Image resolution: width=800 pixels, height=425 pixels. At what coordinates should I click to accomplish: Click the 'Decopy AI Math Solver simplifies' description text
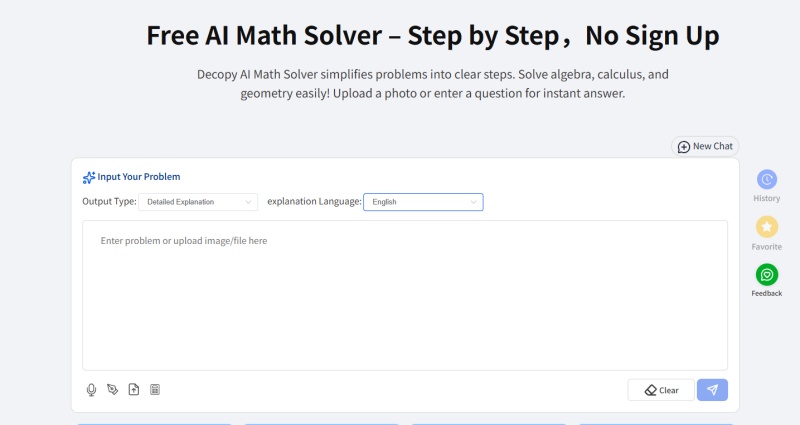click(433, 84)
